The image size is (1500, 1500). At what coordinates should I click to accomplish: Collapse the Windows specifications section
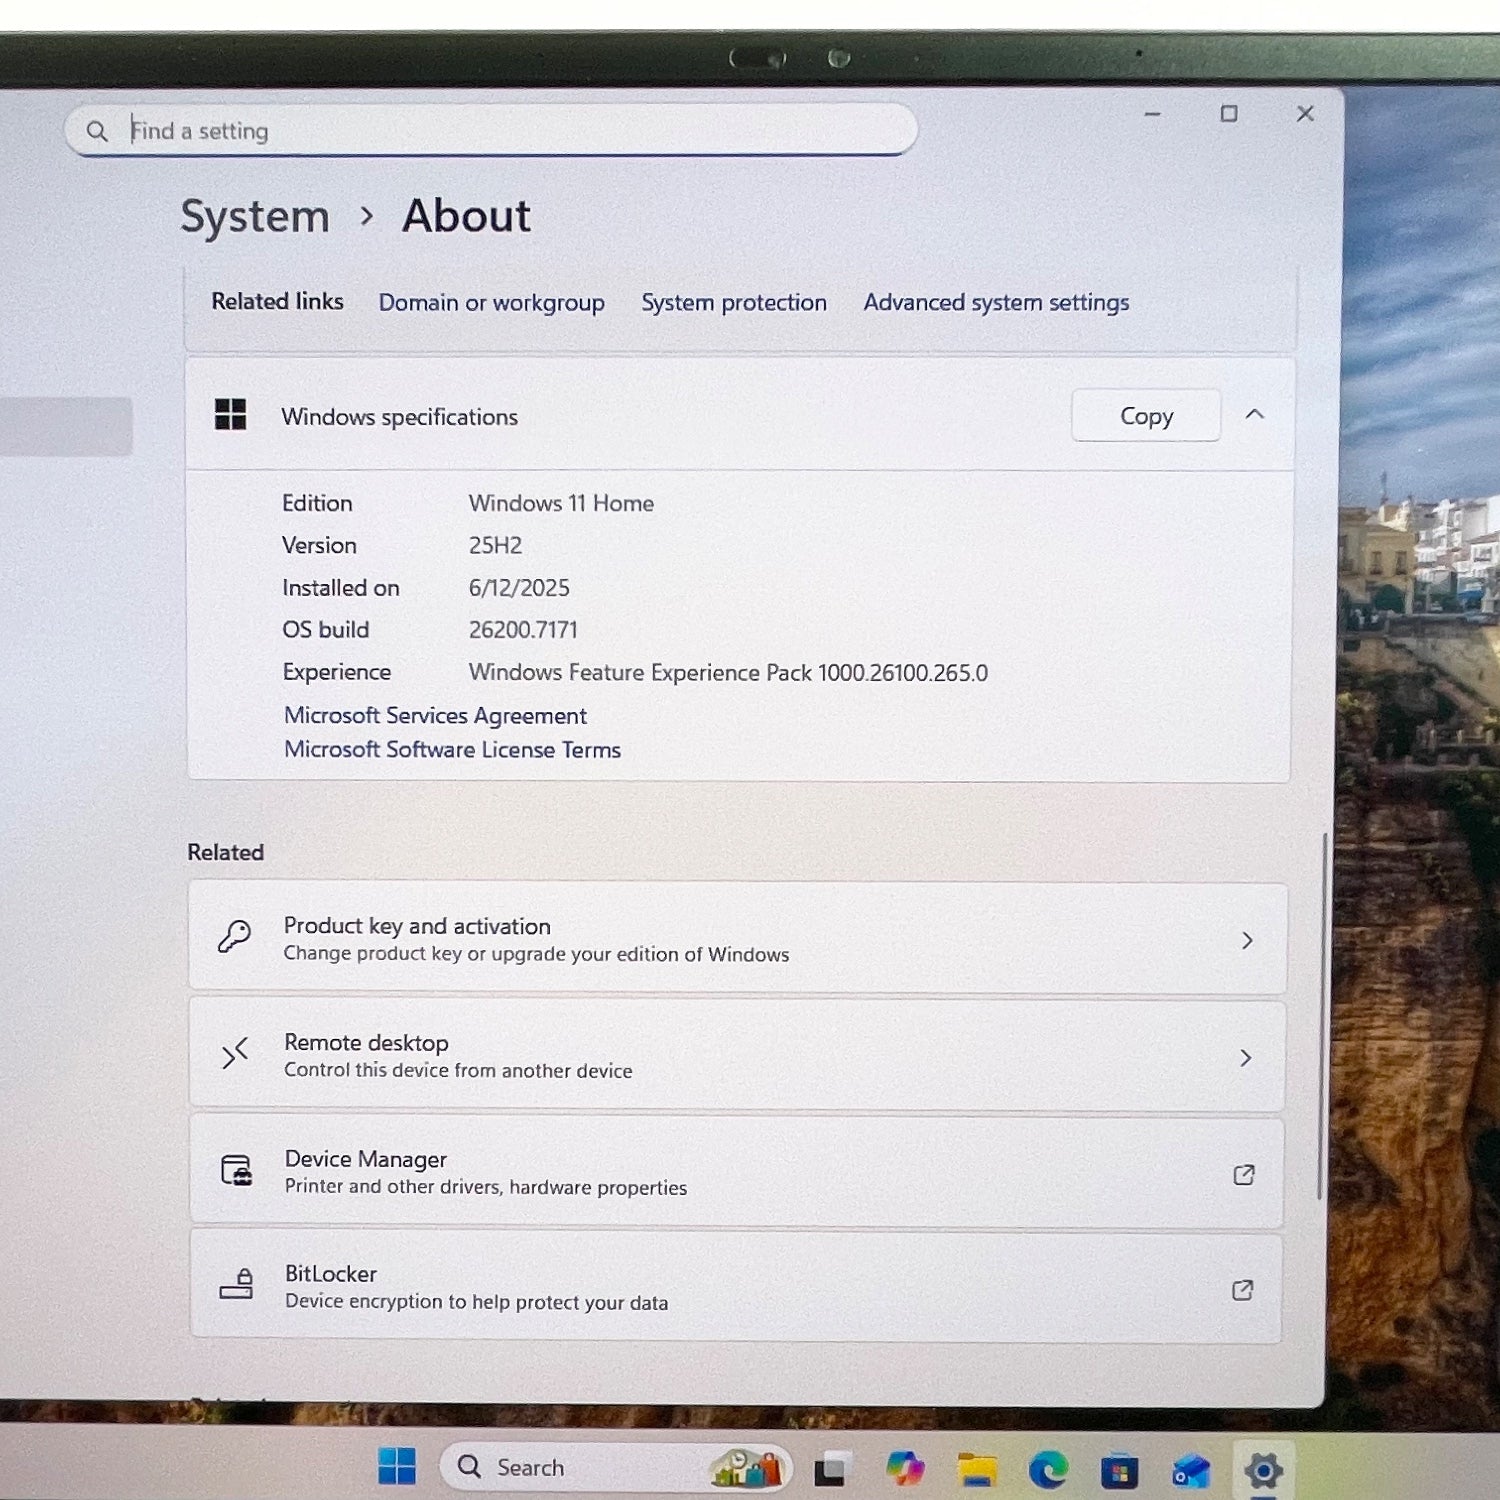(1255, 415)
